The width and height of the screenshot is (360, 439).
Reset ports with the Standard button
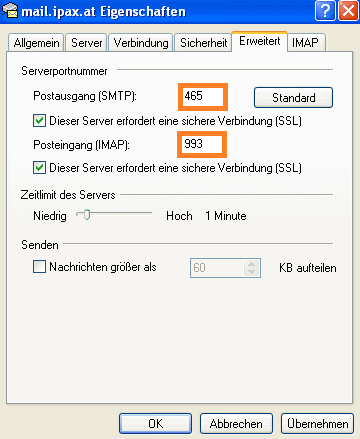click(x=293, y=98)
